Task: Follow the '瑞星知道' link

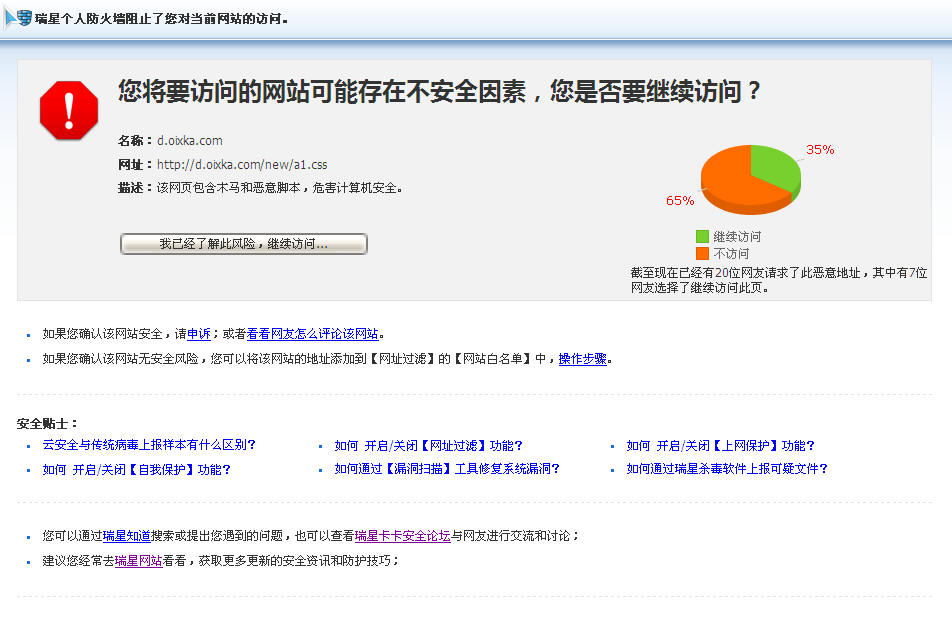Action: click(x=126, y=536)
